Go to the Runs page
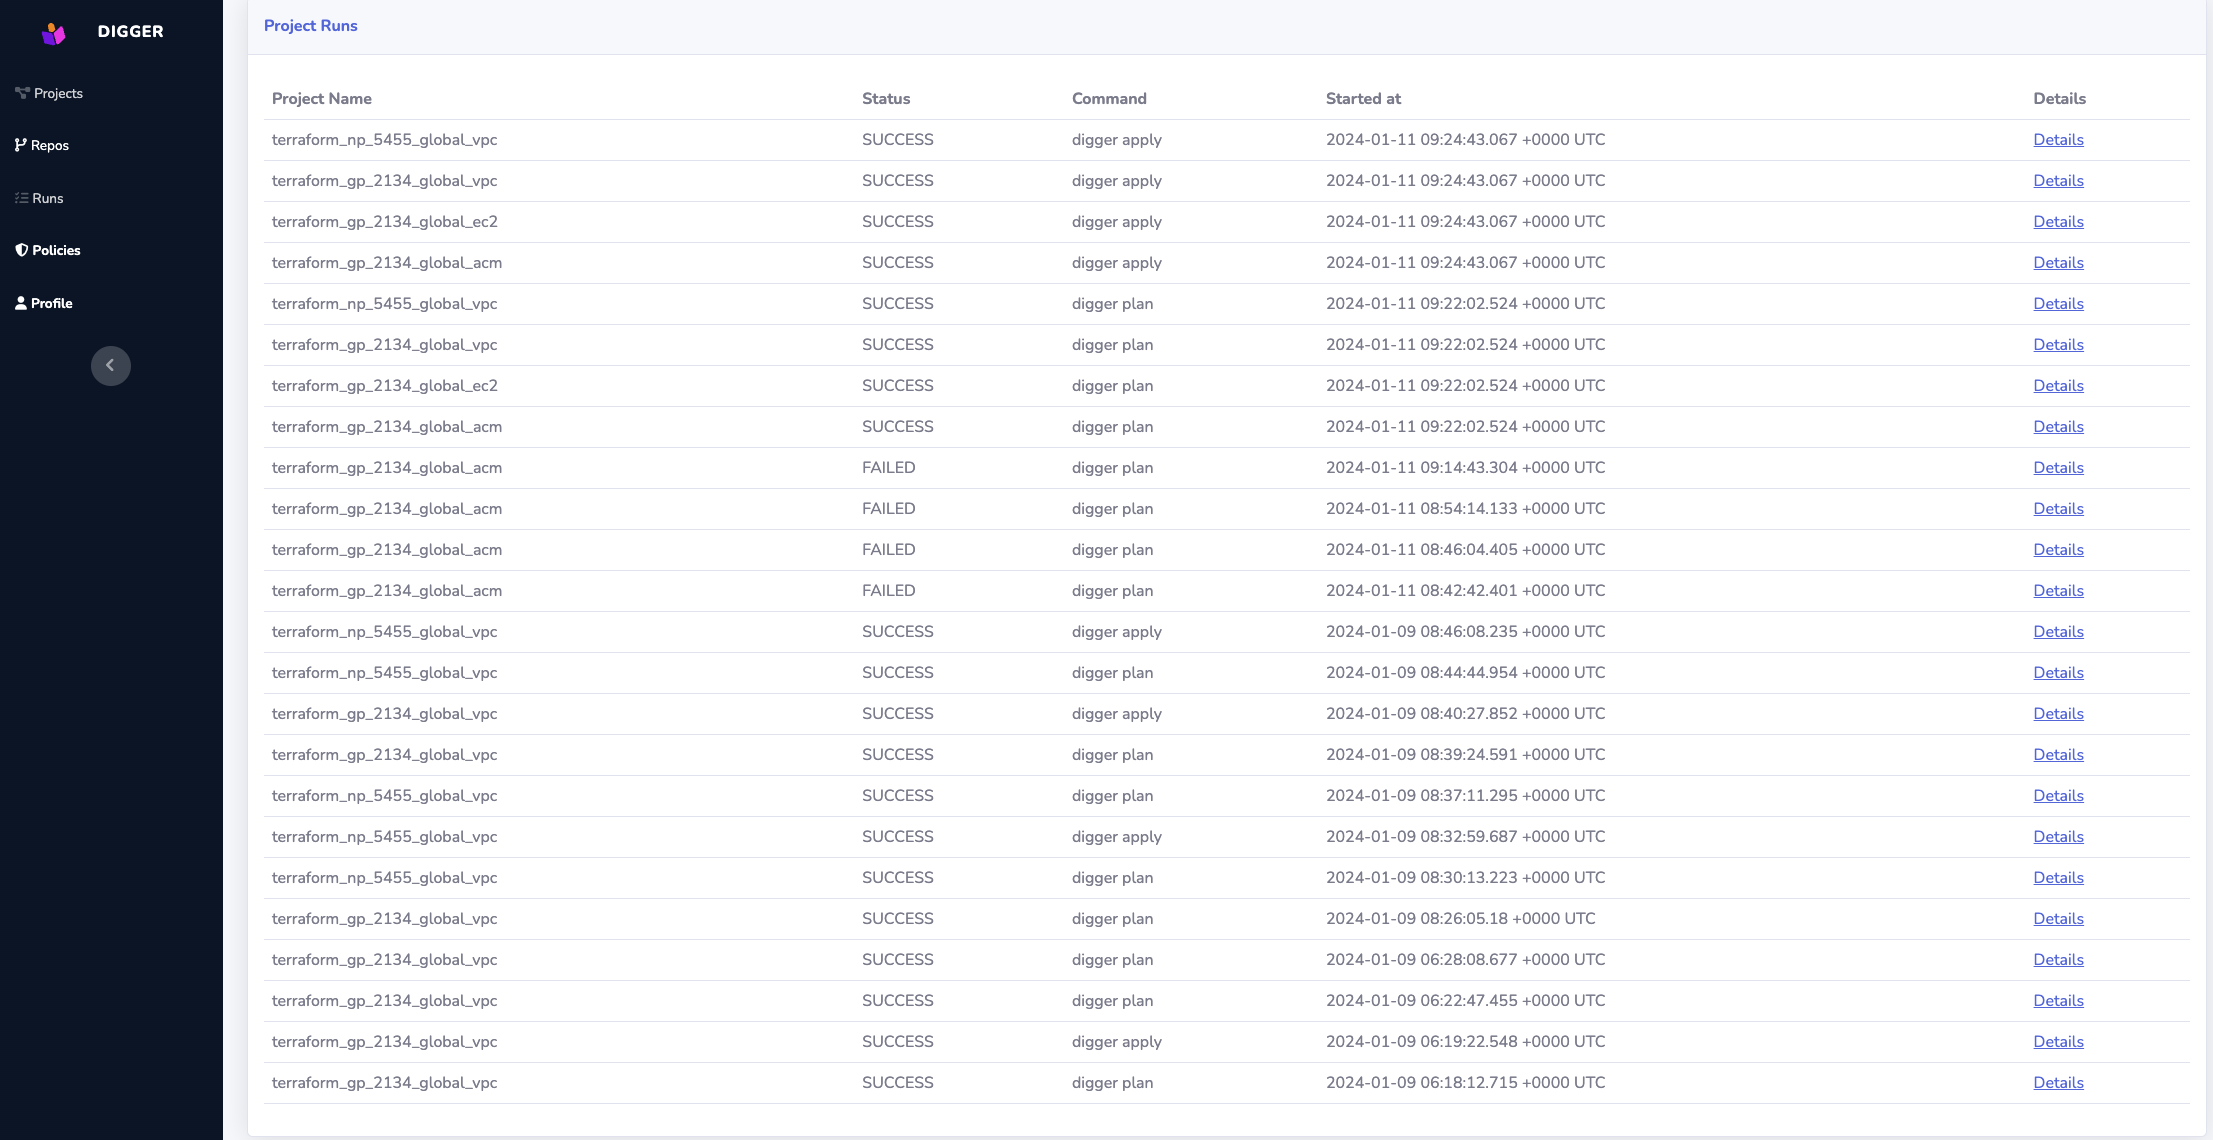2213x1140 pixels. pyautogui.click(x=47, y=198)
